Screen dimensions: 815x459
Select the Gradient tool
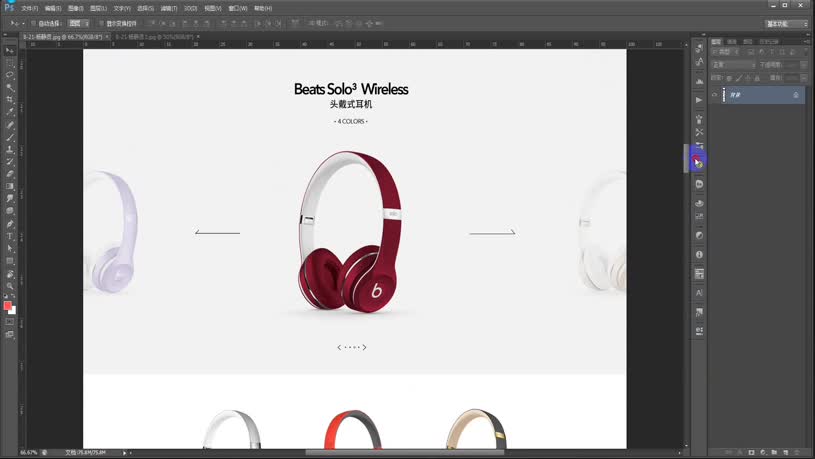click(x=9, y=186)
